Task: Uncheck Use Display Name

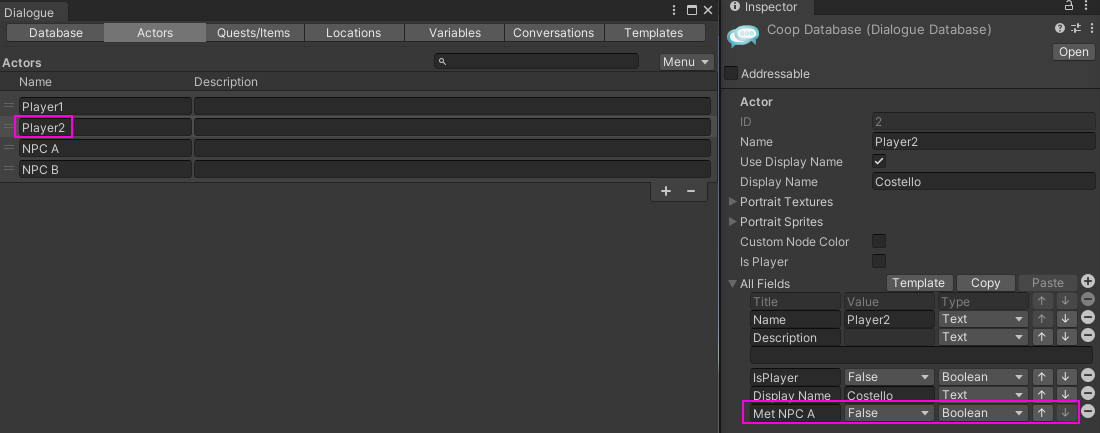Action: click(878, 161)
